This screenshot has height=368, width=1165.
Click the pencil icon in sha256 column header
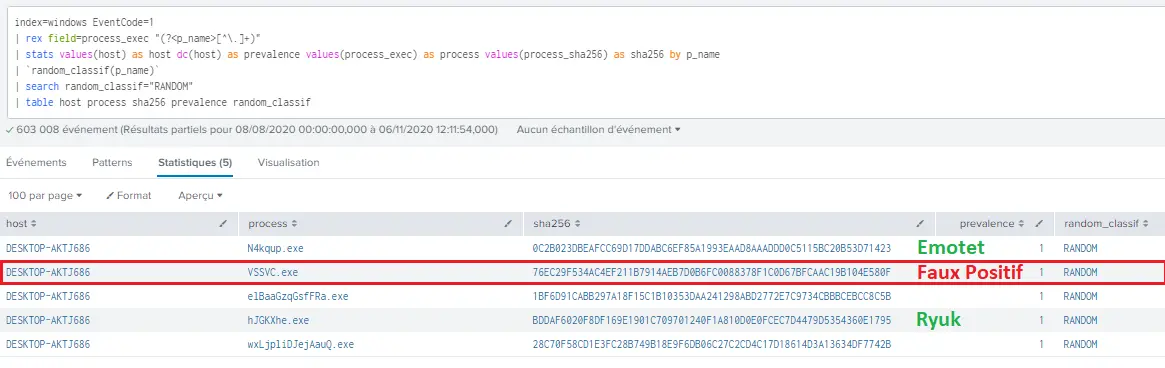[x=920, y=223]
